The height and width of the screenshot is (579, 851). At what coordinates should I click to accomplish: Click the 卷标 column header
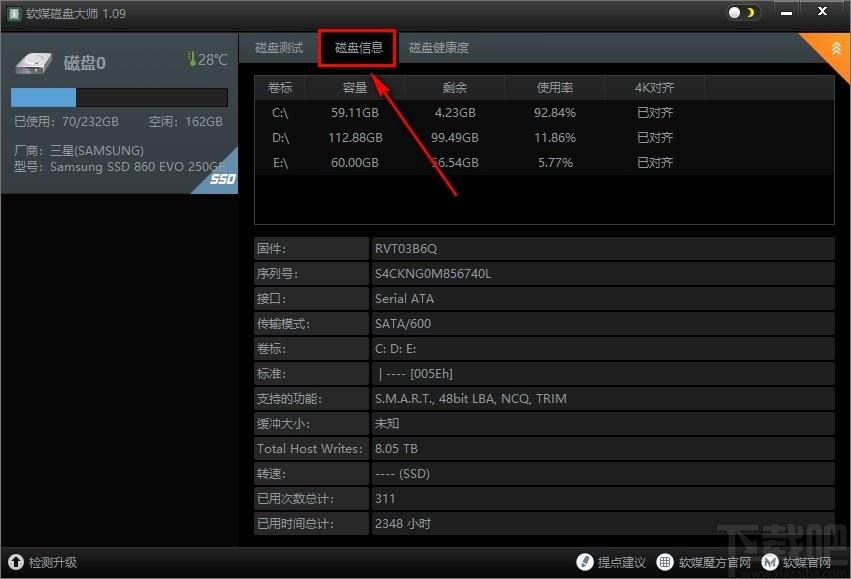(280, 88)
